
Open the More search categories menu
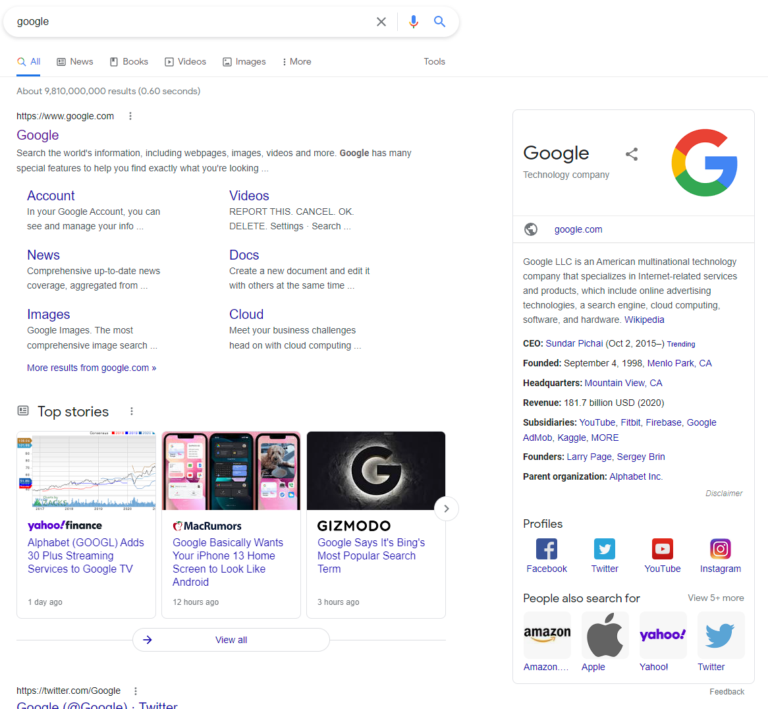[x=296, y=62]
